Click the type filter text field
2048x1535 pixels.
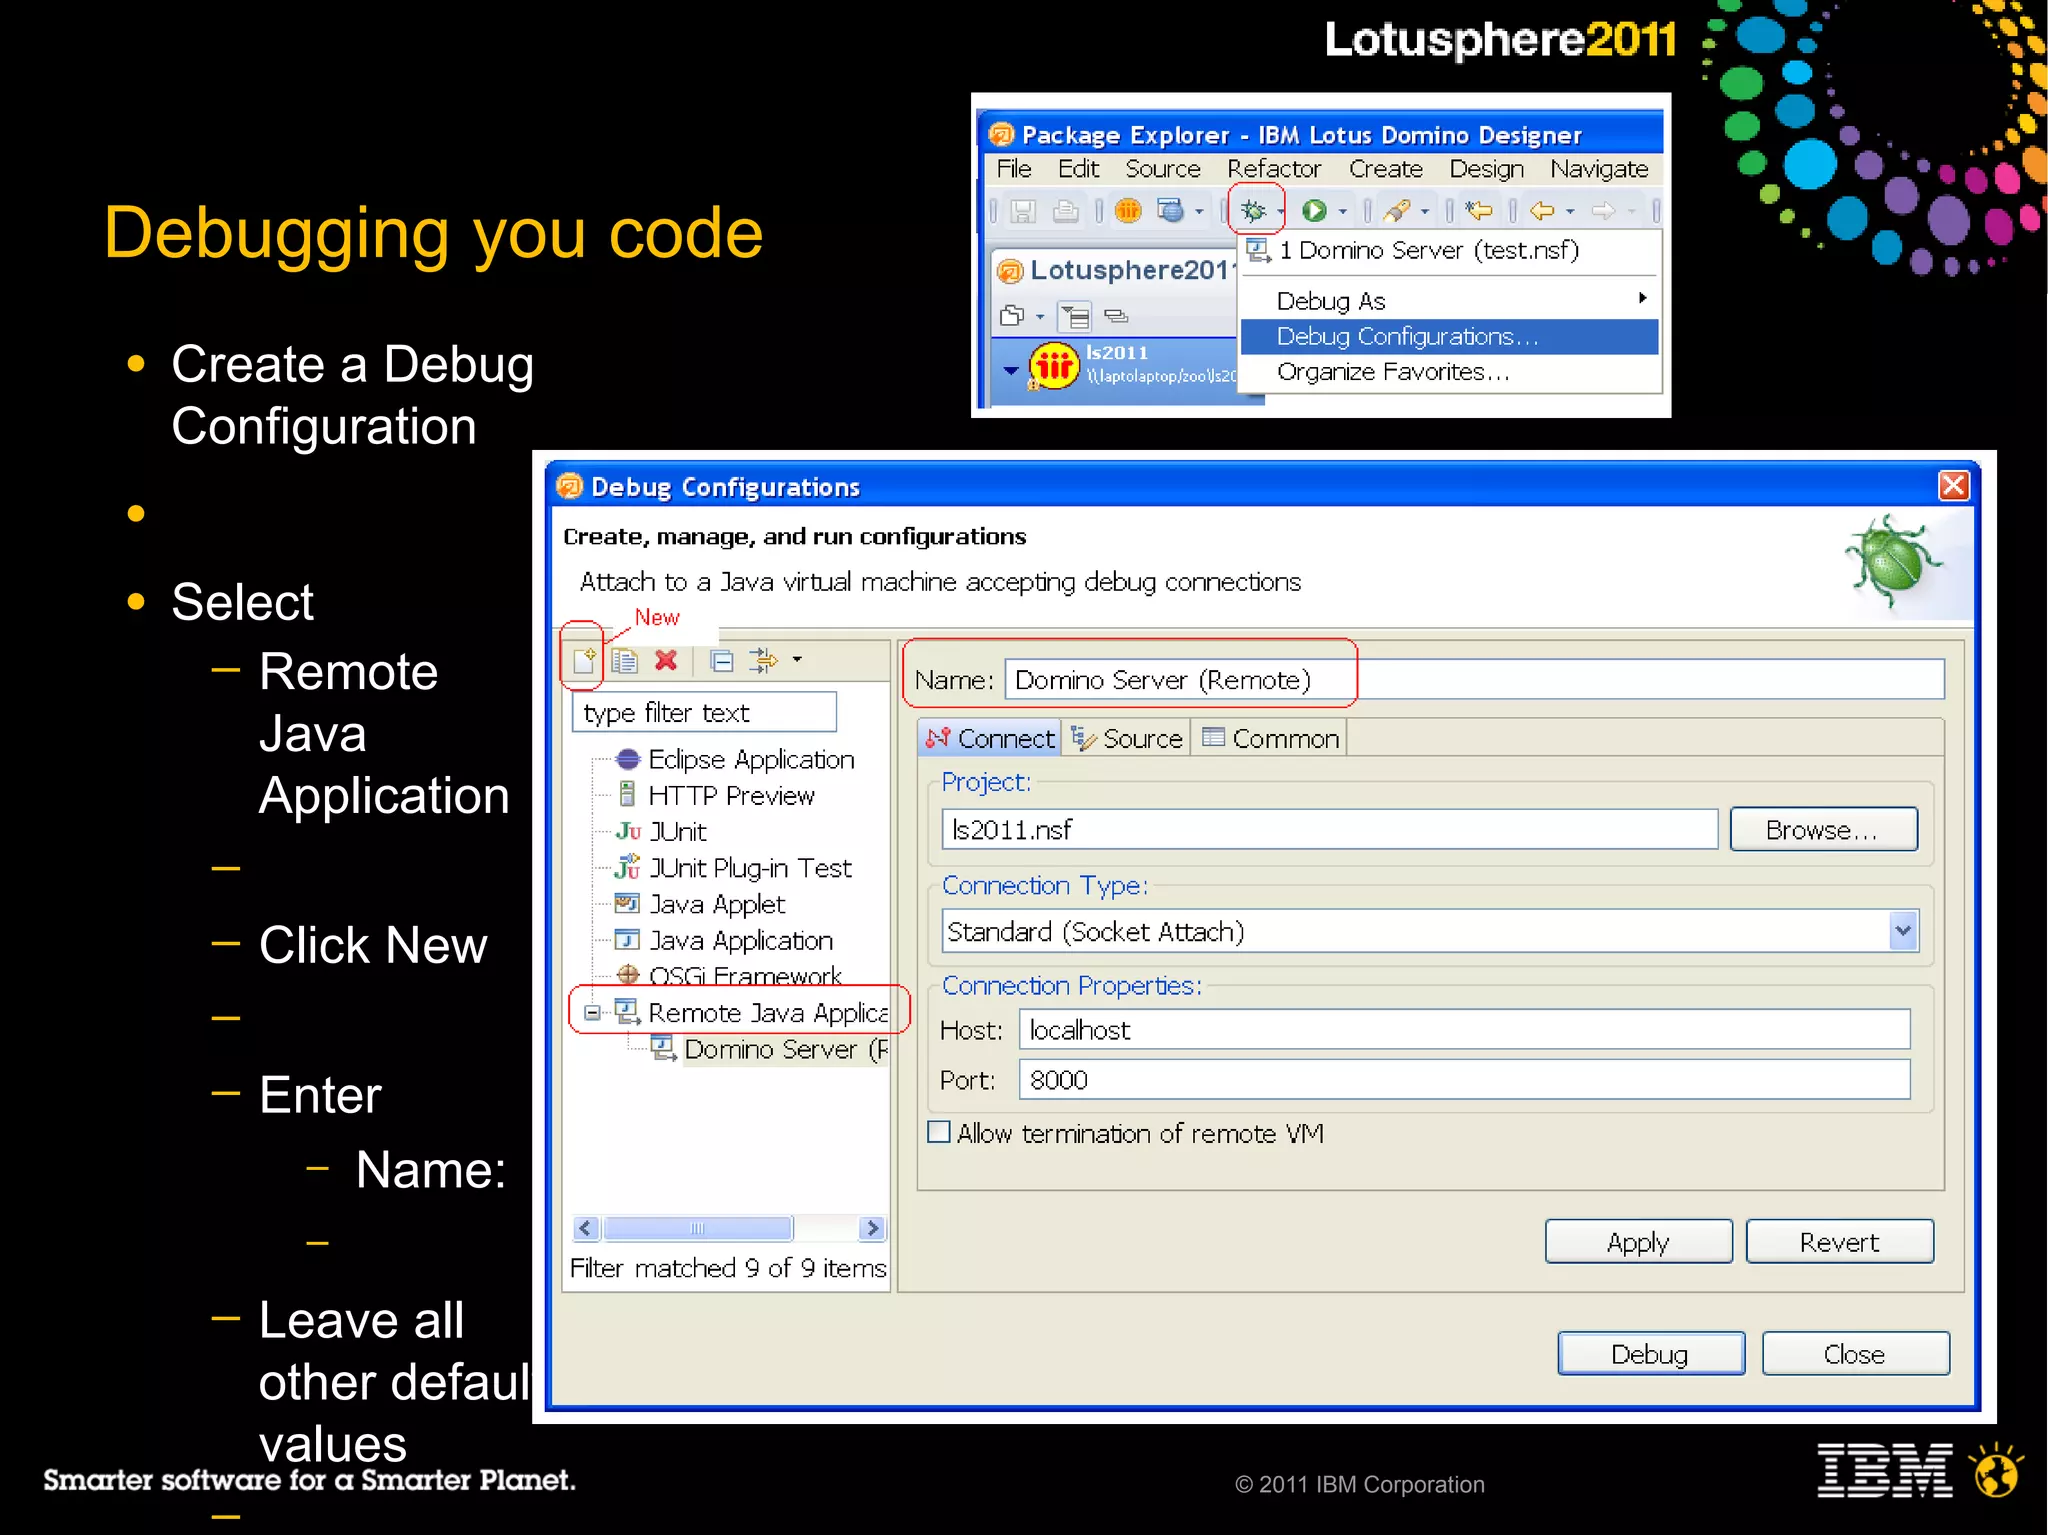(704, 712)
